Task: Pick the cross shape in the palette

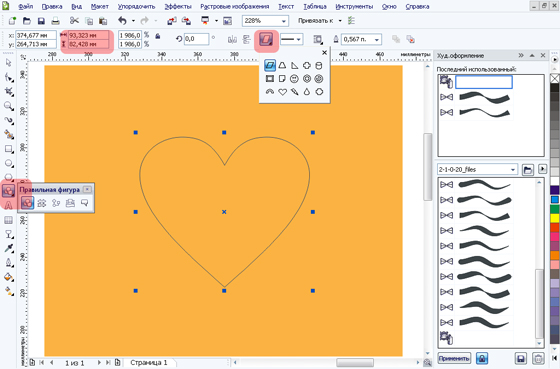Action: [307, 65]
